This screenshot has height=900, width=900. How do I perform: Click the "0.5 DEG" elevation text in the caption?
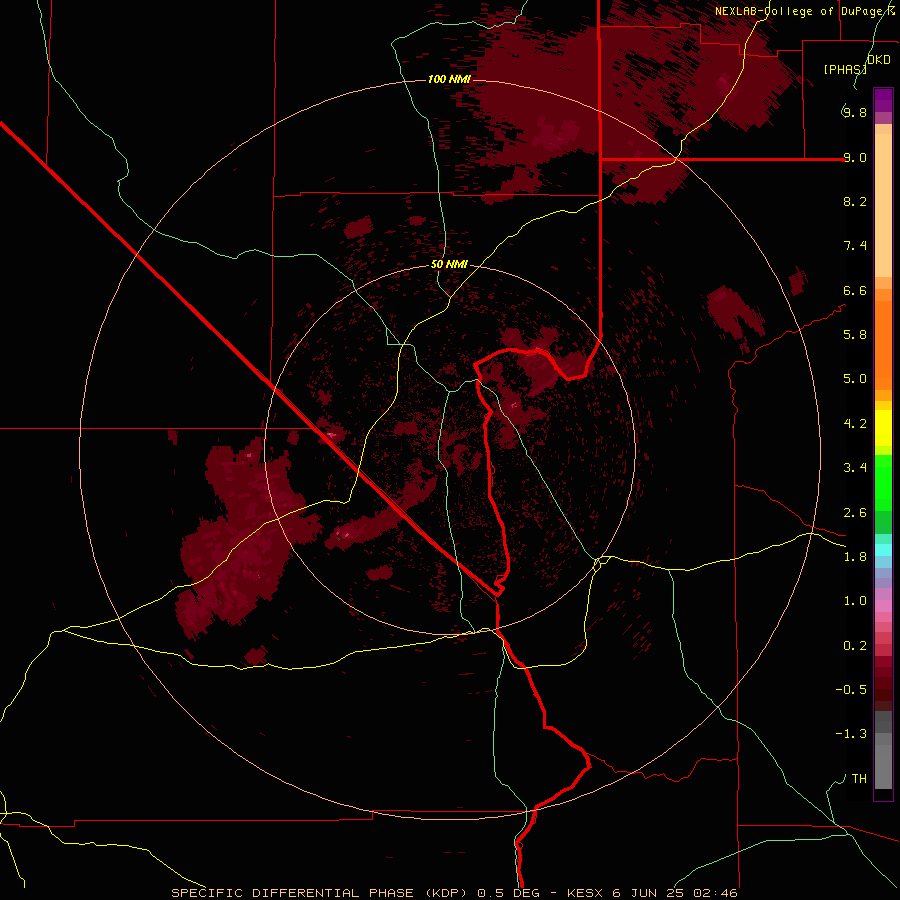click(509, 893)
